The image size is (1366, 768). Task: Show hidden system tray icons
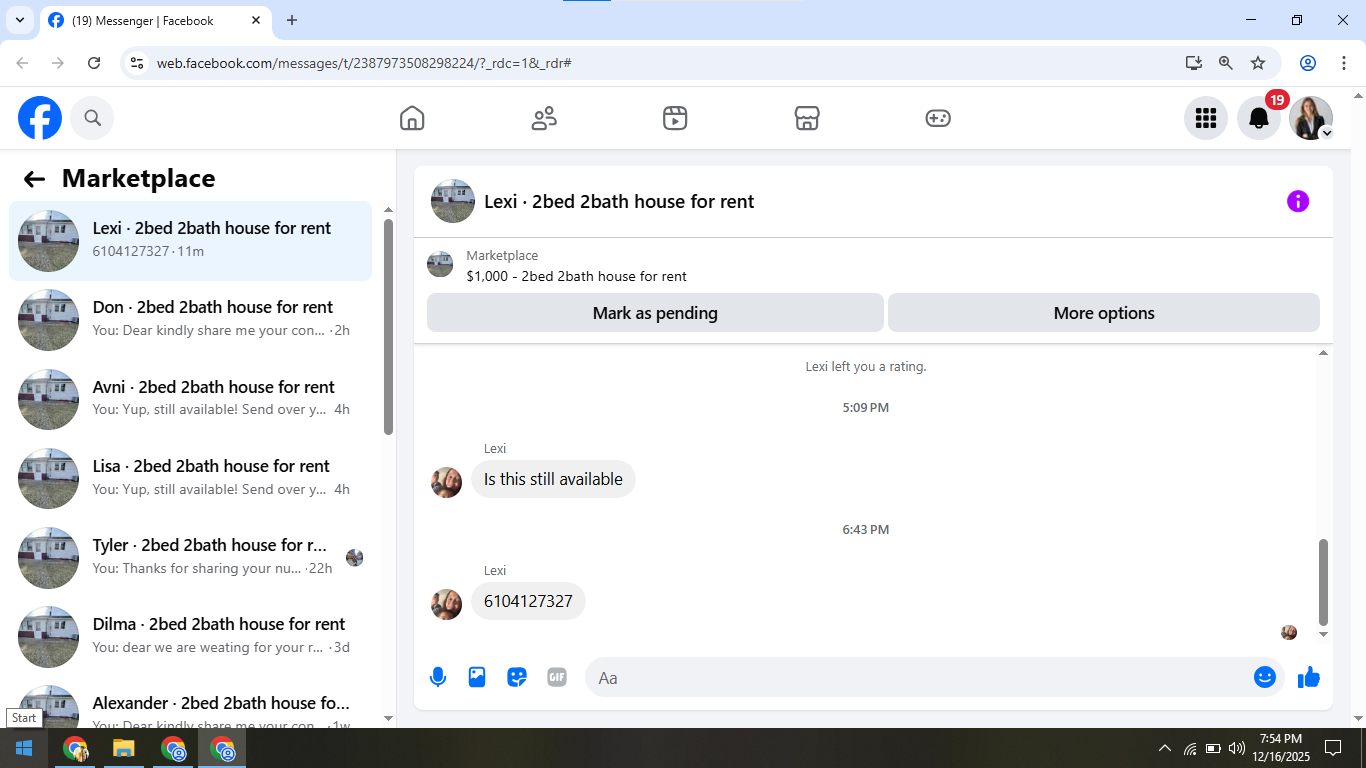point(1164,748)
